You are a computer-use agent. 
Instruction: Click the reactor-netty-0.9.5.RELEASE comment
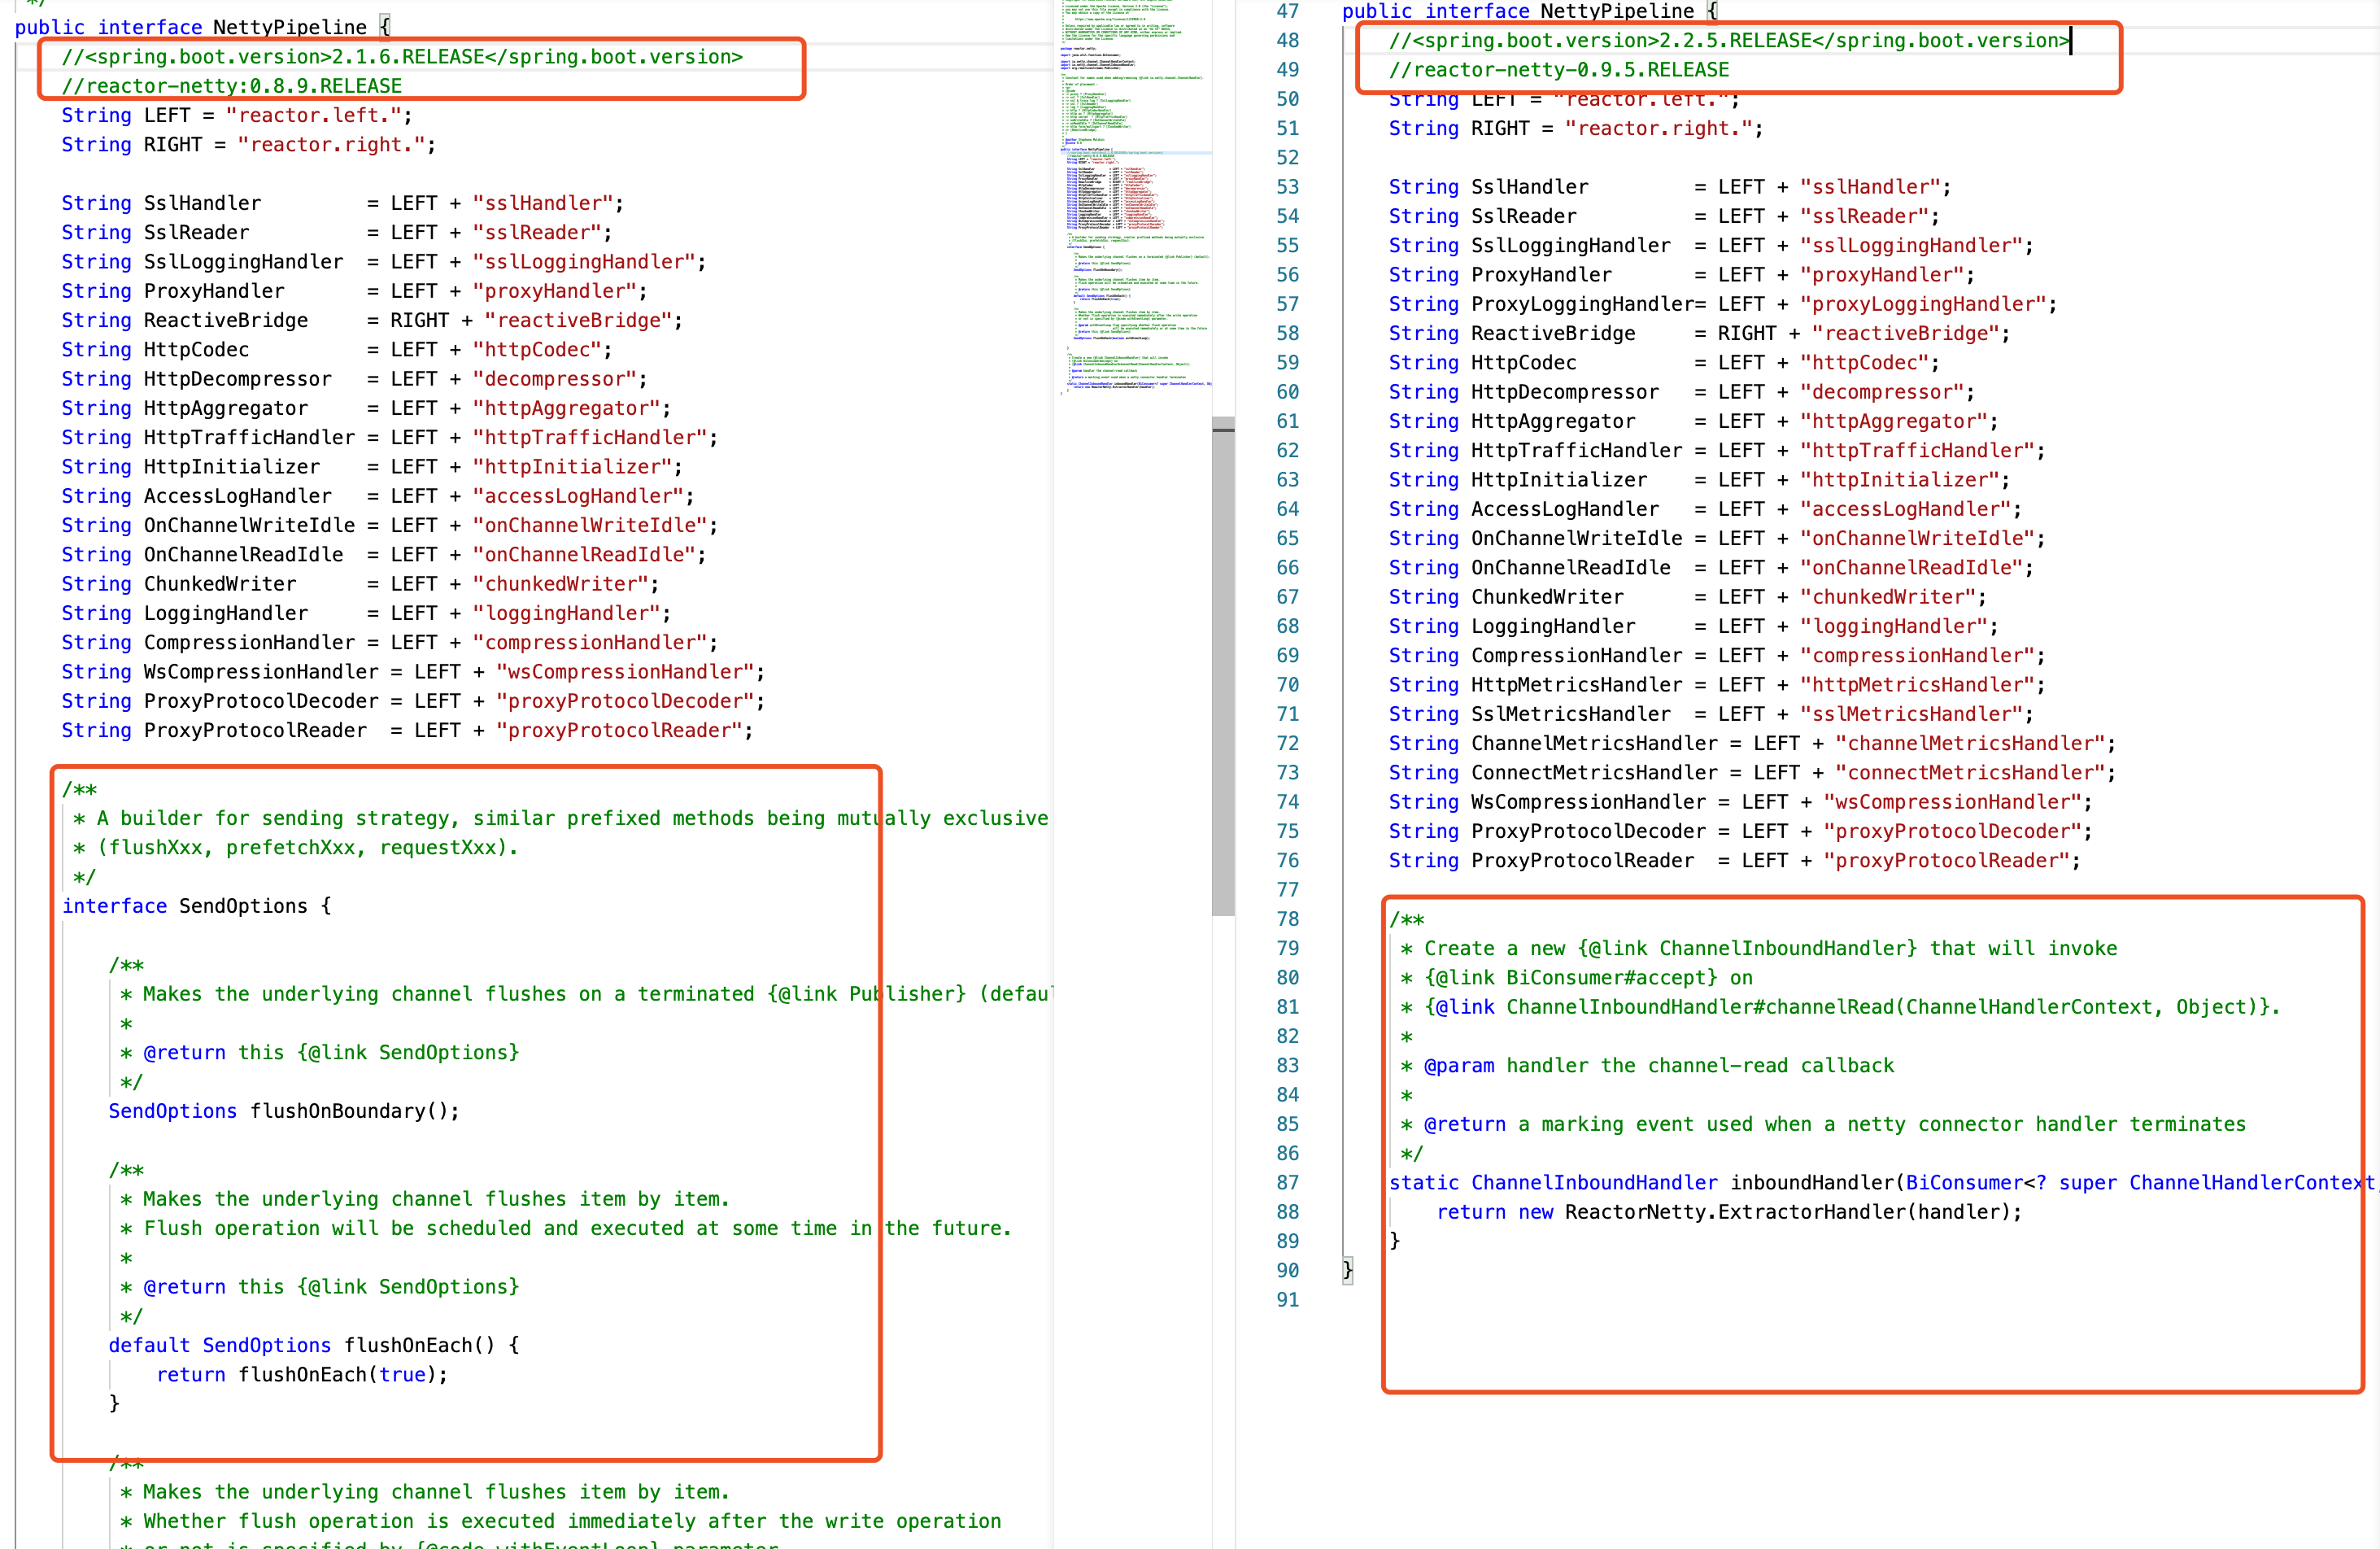(x=1559, y=70)
